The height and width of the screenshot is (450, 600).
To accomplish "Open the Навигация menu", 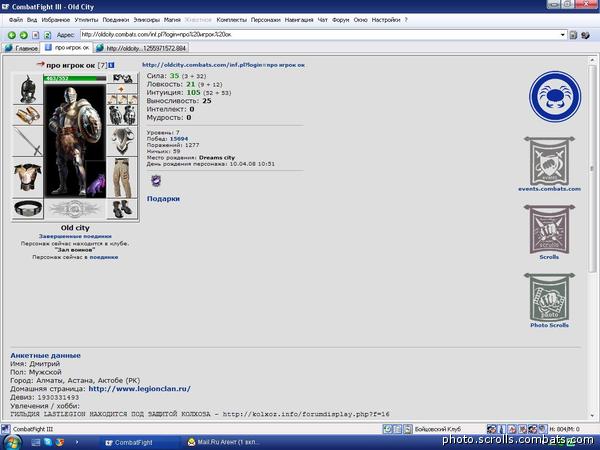I will pyautogui.click(x=299, y=20).
